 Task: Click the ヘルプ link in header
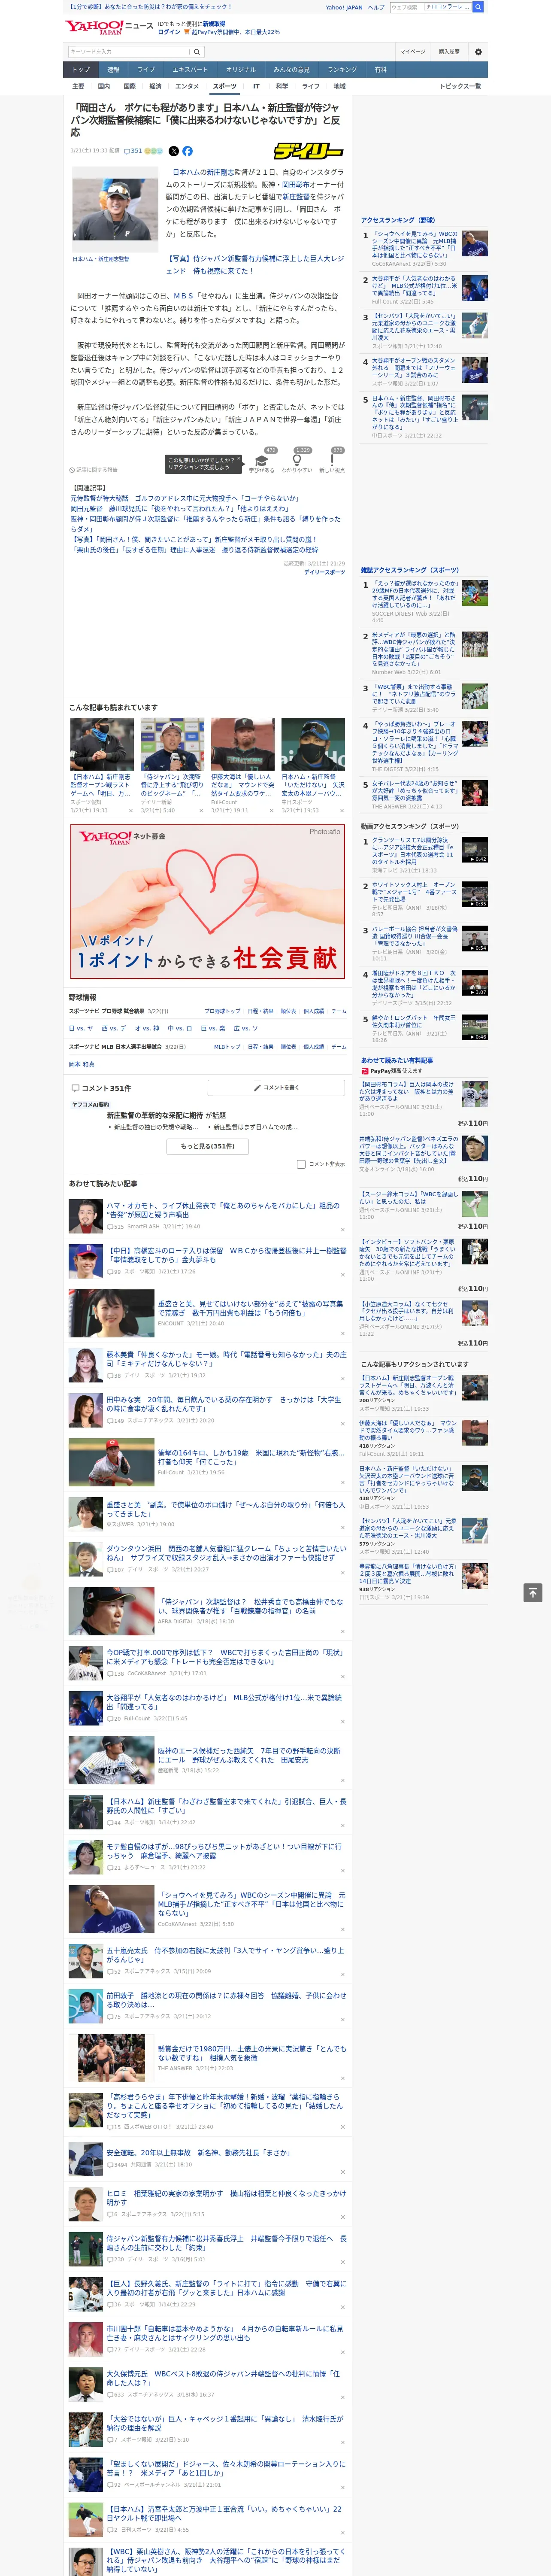coord(375,7)
